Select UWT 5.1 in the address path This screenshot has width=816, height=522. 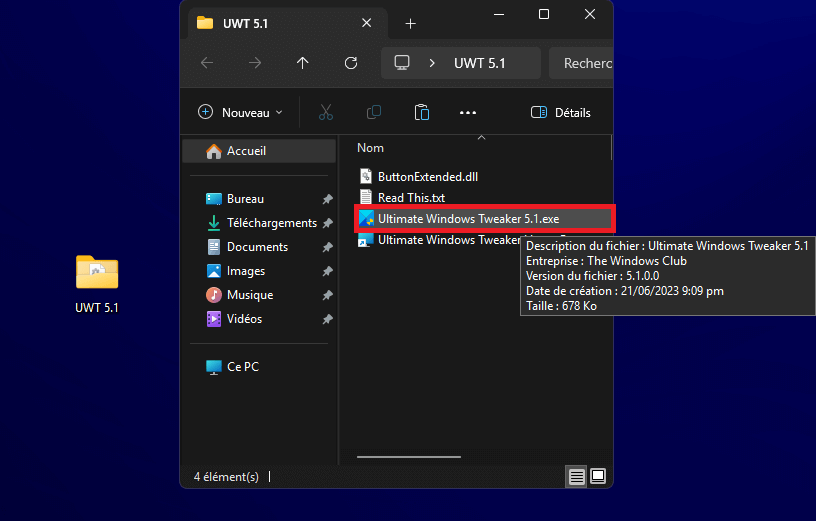(479, 63)
